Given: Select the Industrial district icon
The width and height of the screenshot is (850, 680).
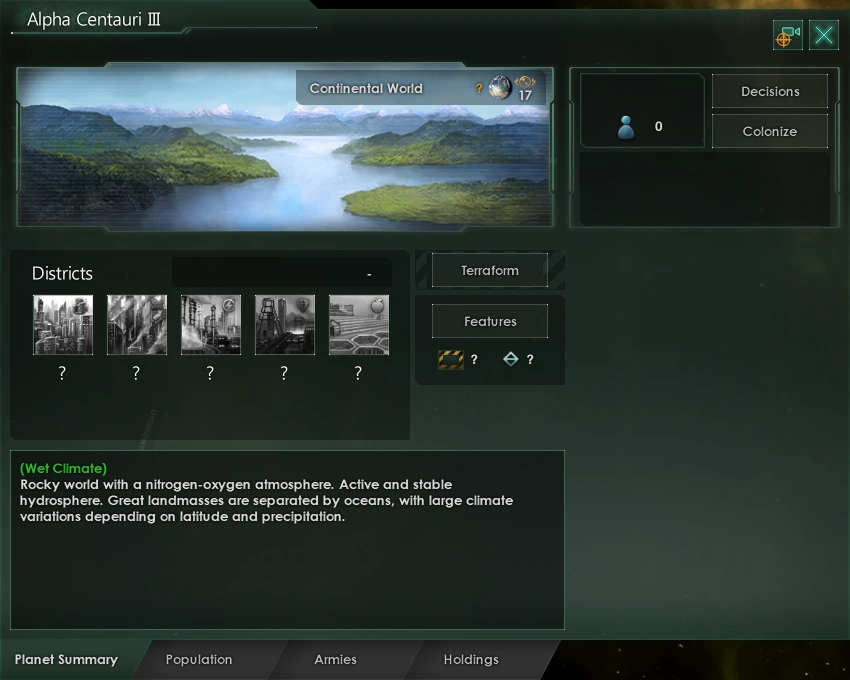Looking at the screenshot, I should [x=136, y=324].
